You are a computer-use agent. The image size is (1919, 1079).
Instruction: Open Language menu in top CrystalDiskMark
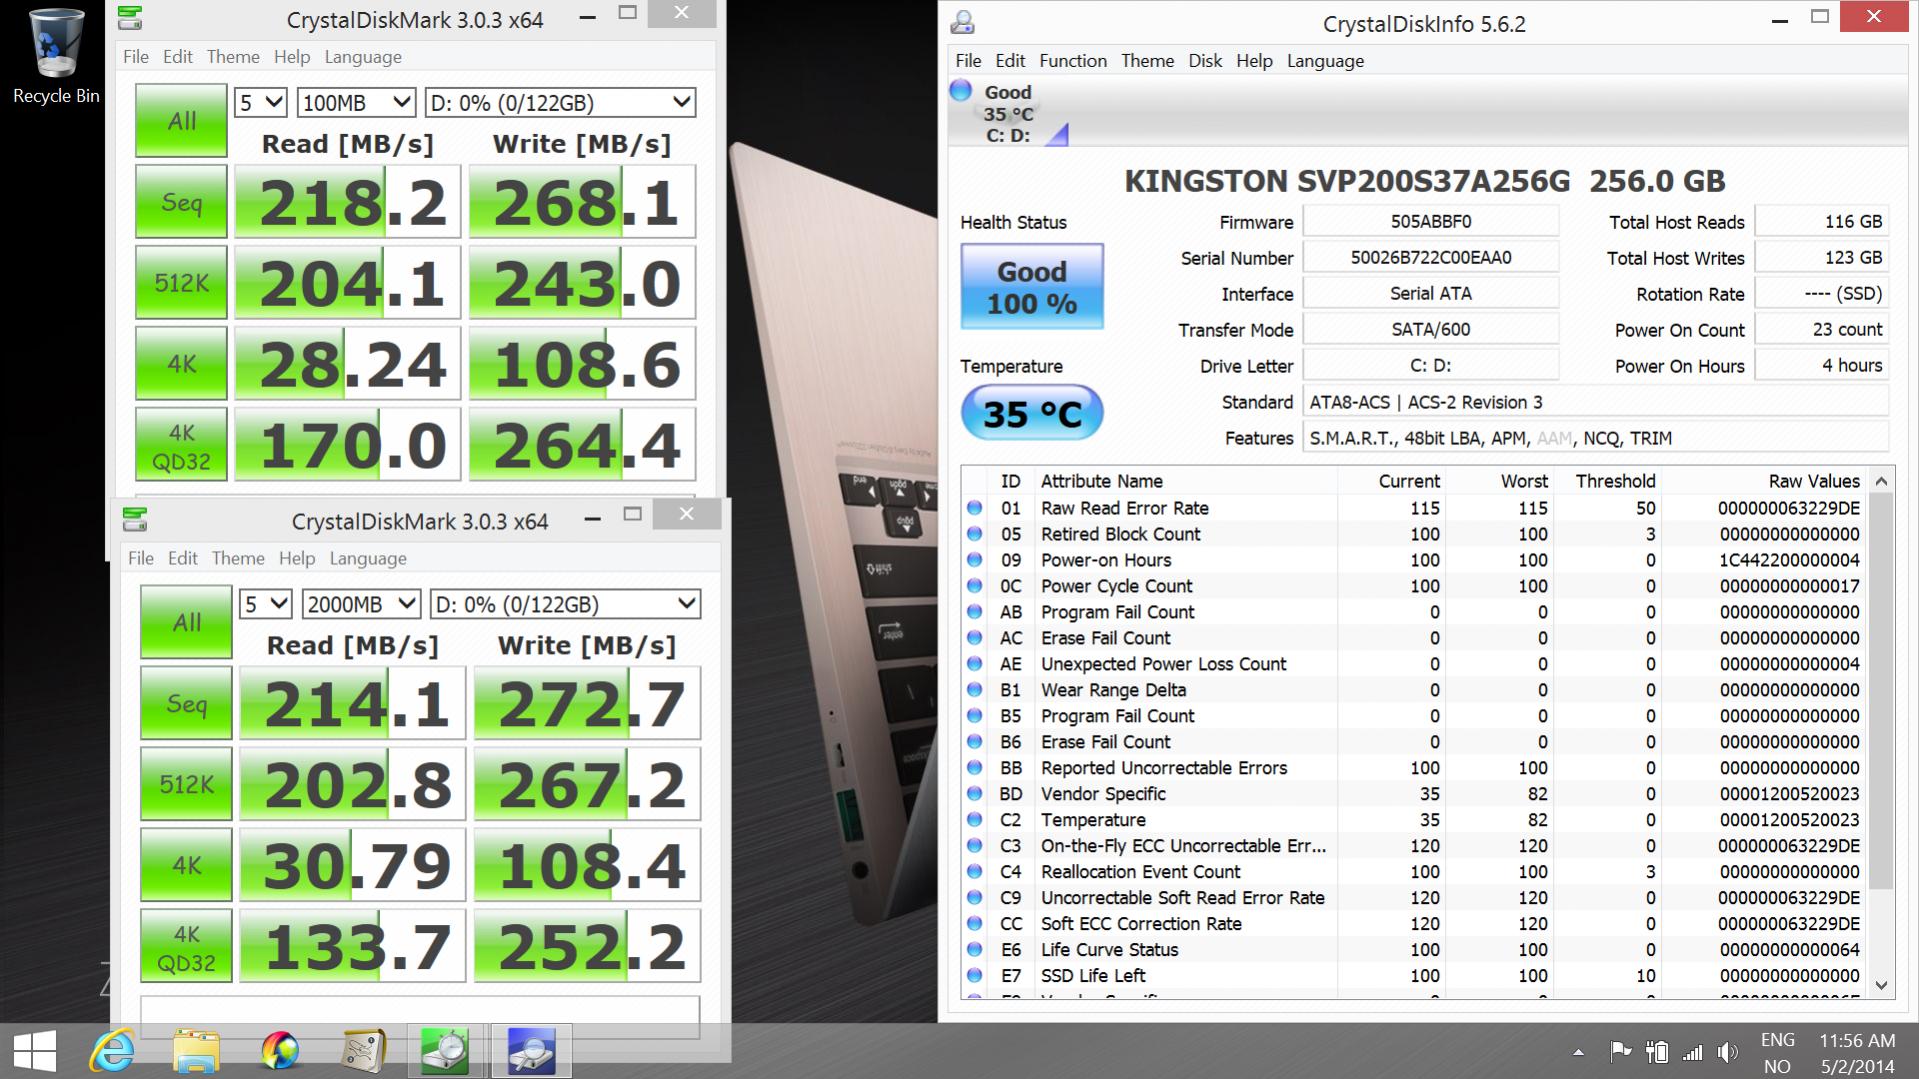(x=363, y=57)
